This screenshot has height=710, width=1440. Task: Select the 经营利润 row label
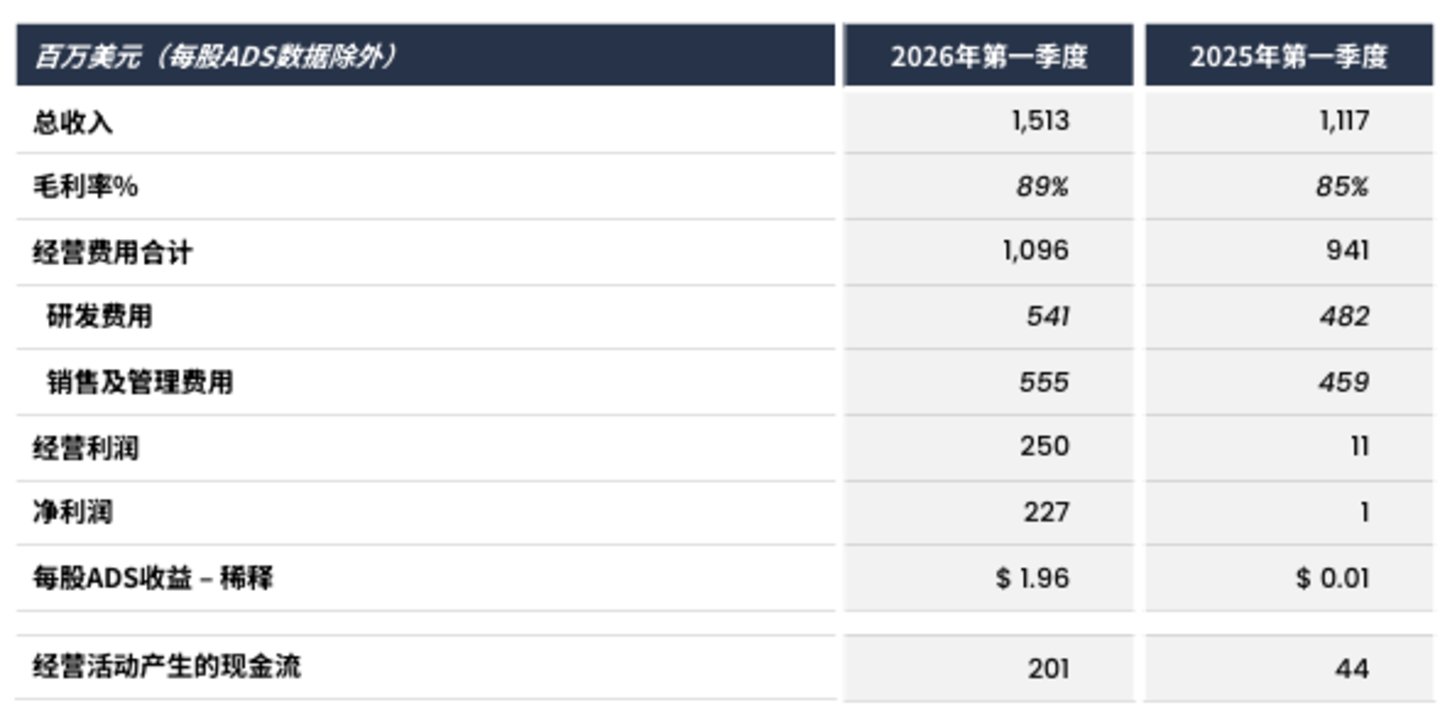tap(86, 447)
